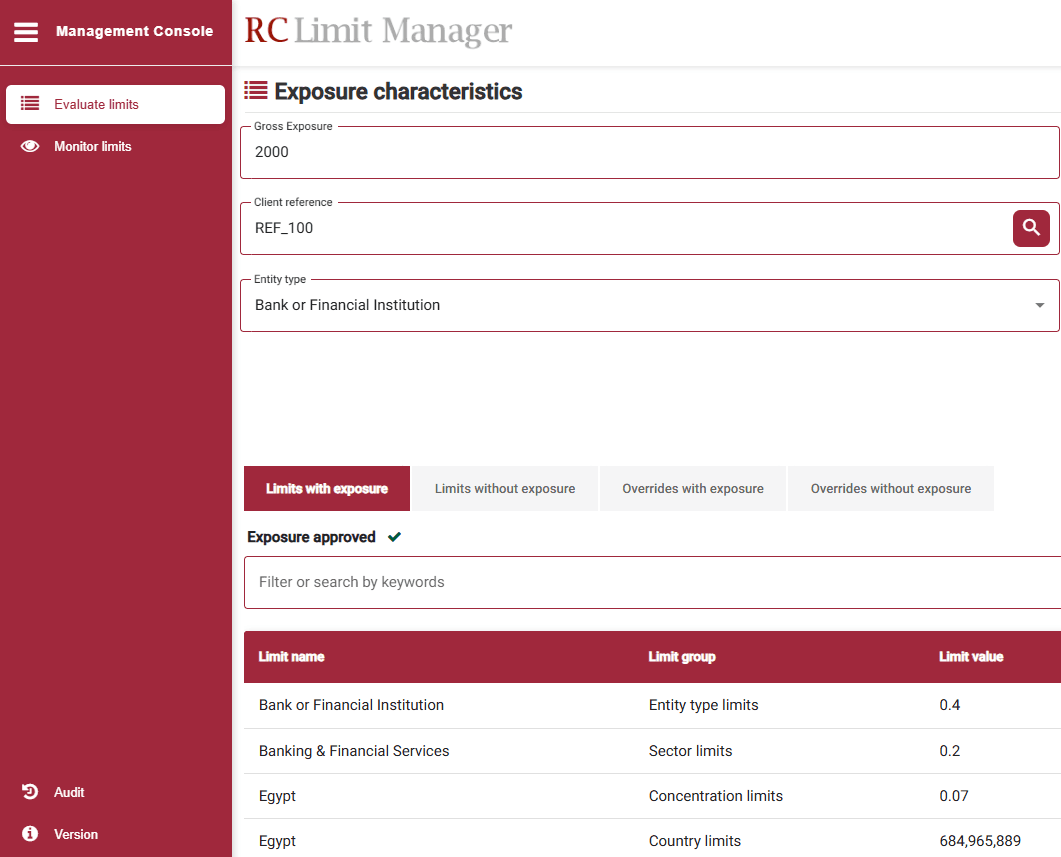The width and height of the screenshot is (1061, 857).
Task: Click the limit value 0.07
Action: 953,796
